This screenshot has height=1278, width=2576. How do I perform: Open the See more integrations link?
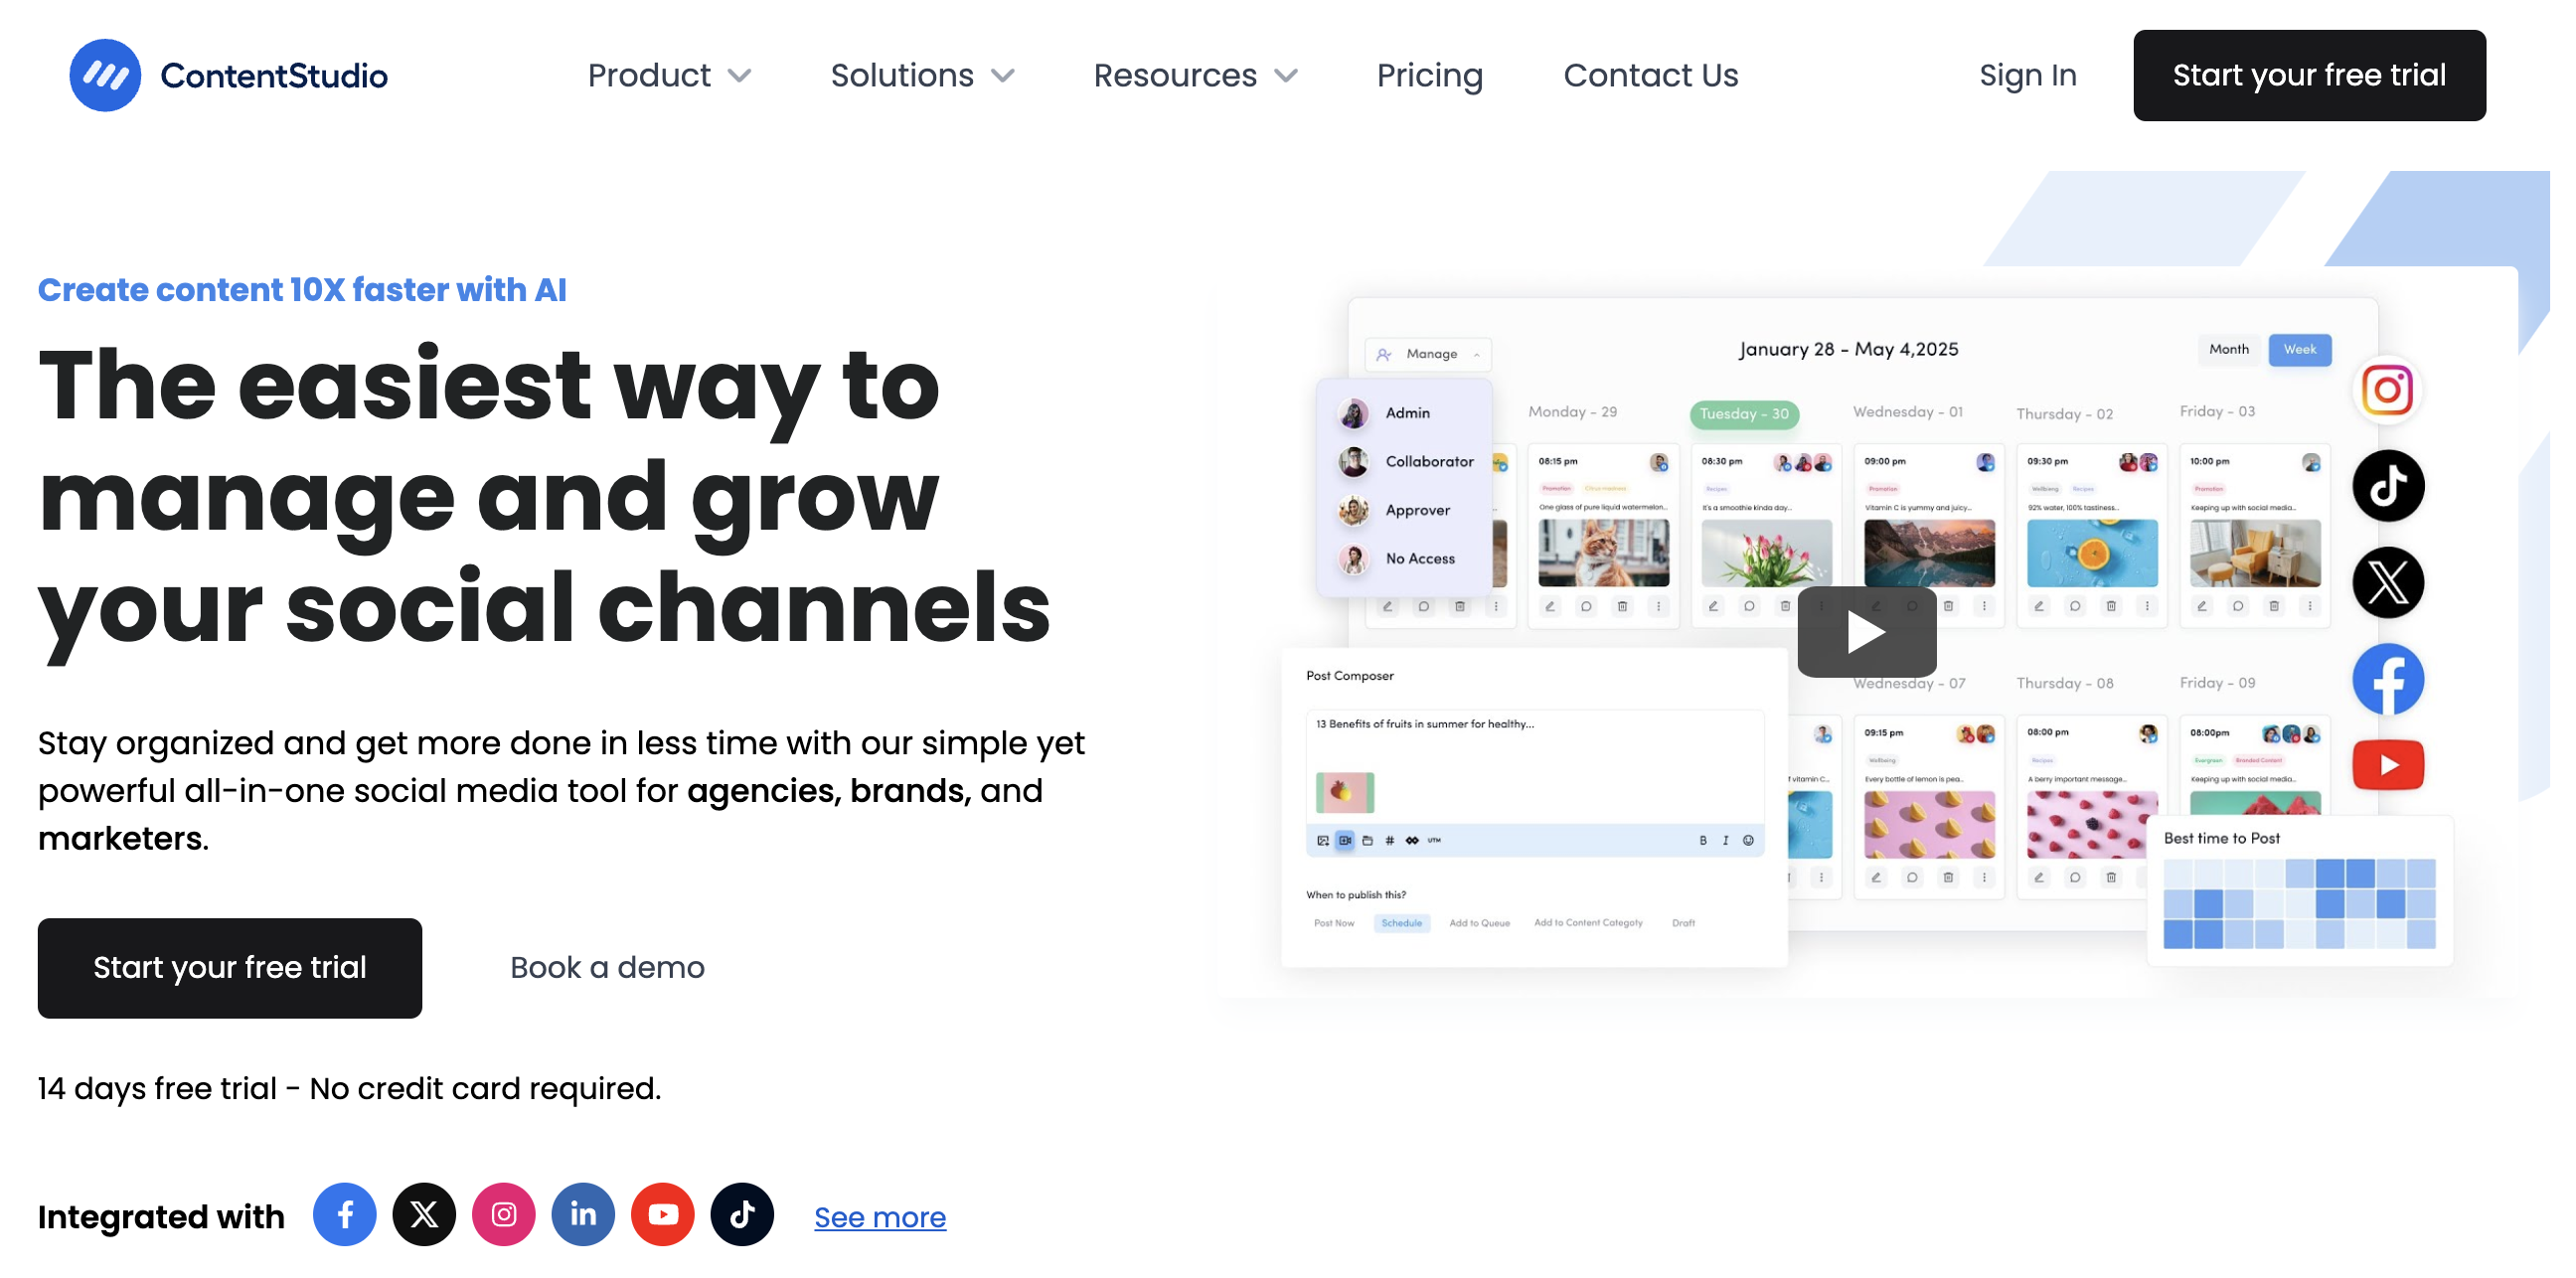(x=879, y=1217)
